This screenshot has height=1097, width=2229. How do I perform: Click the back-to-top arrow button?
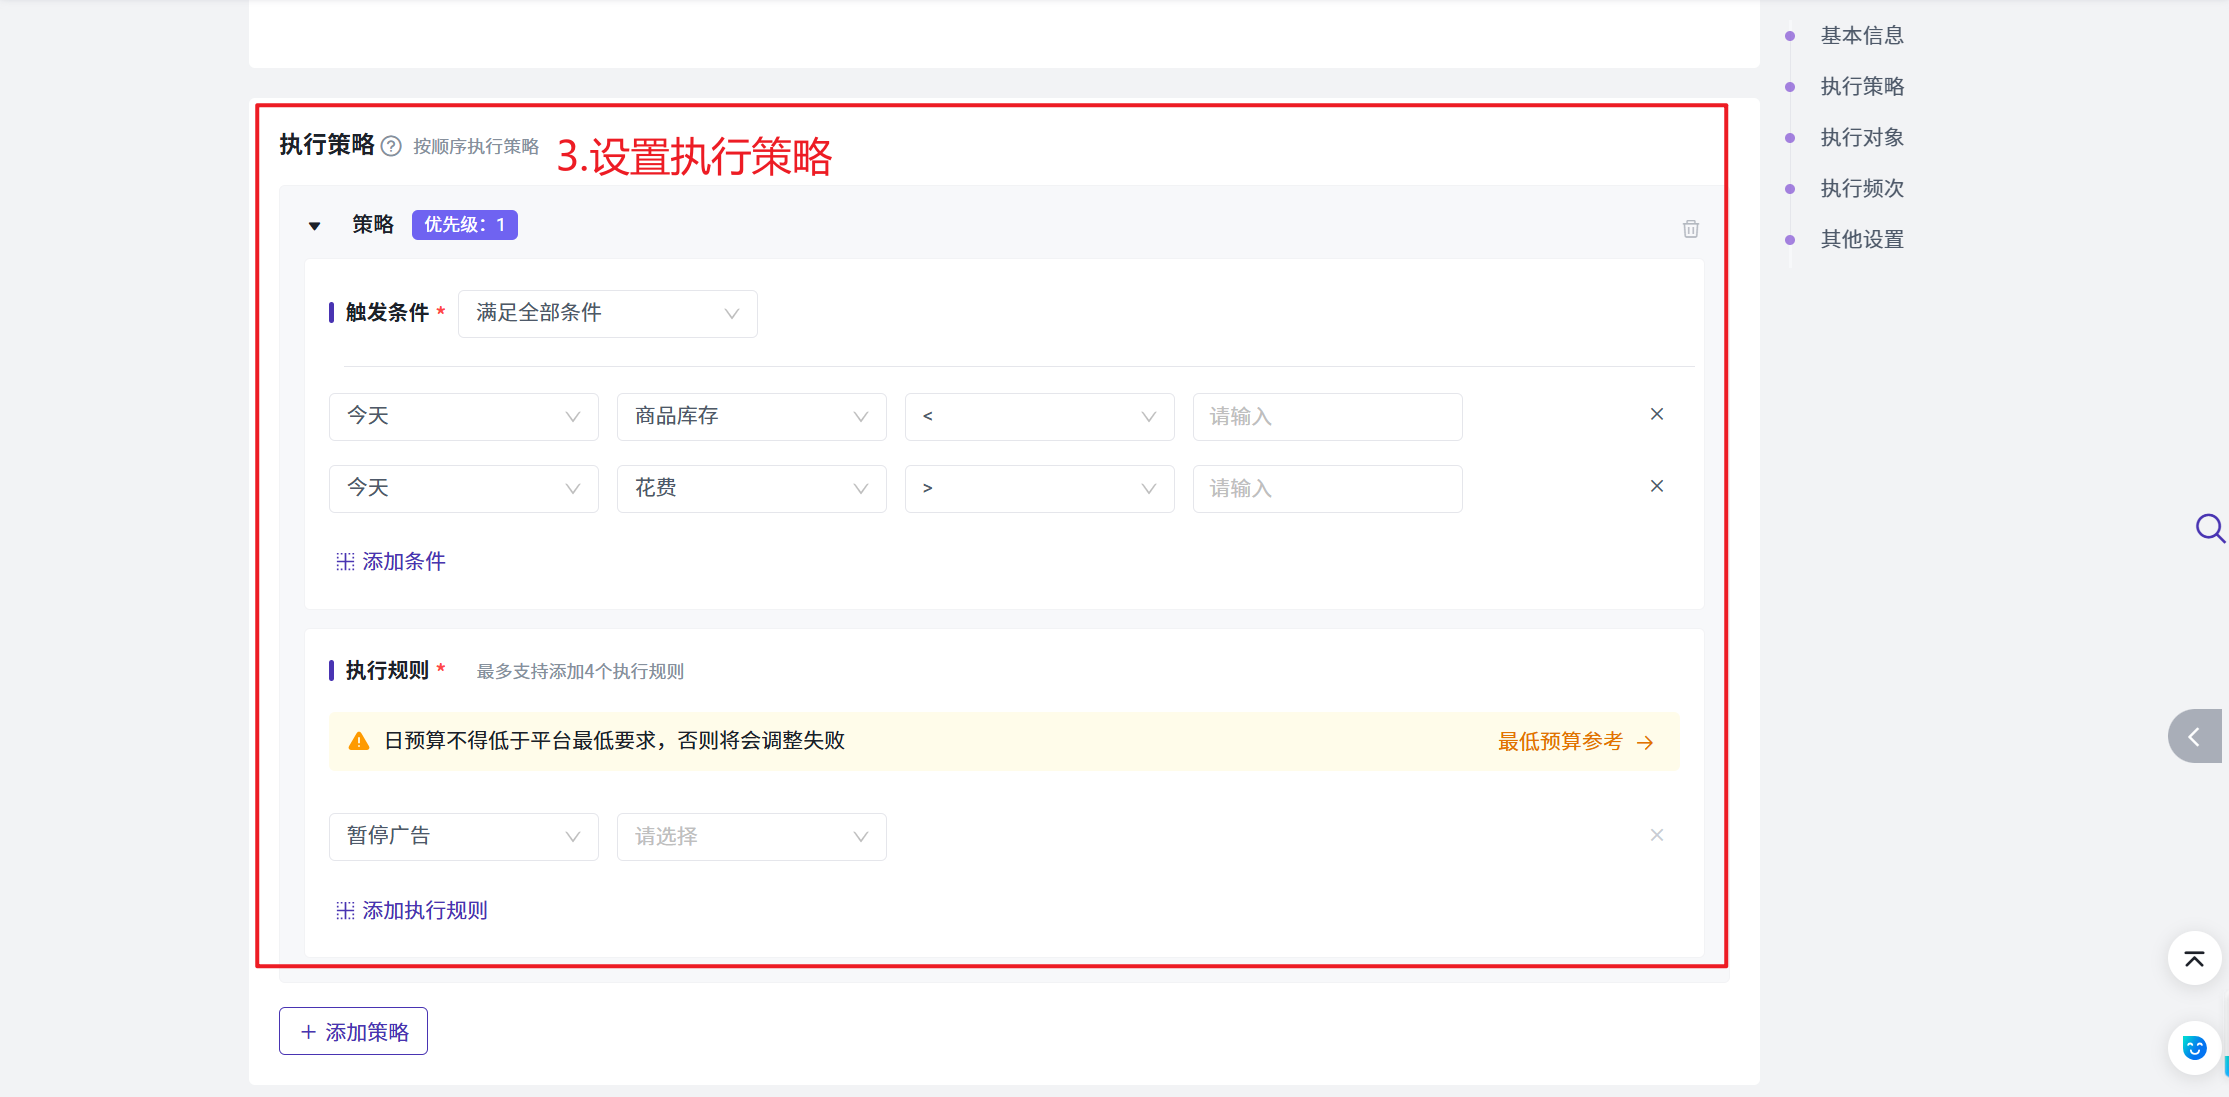tap(2194, 959)
